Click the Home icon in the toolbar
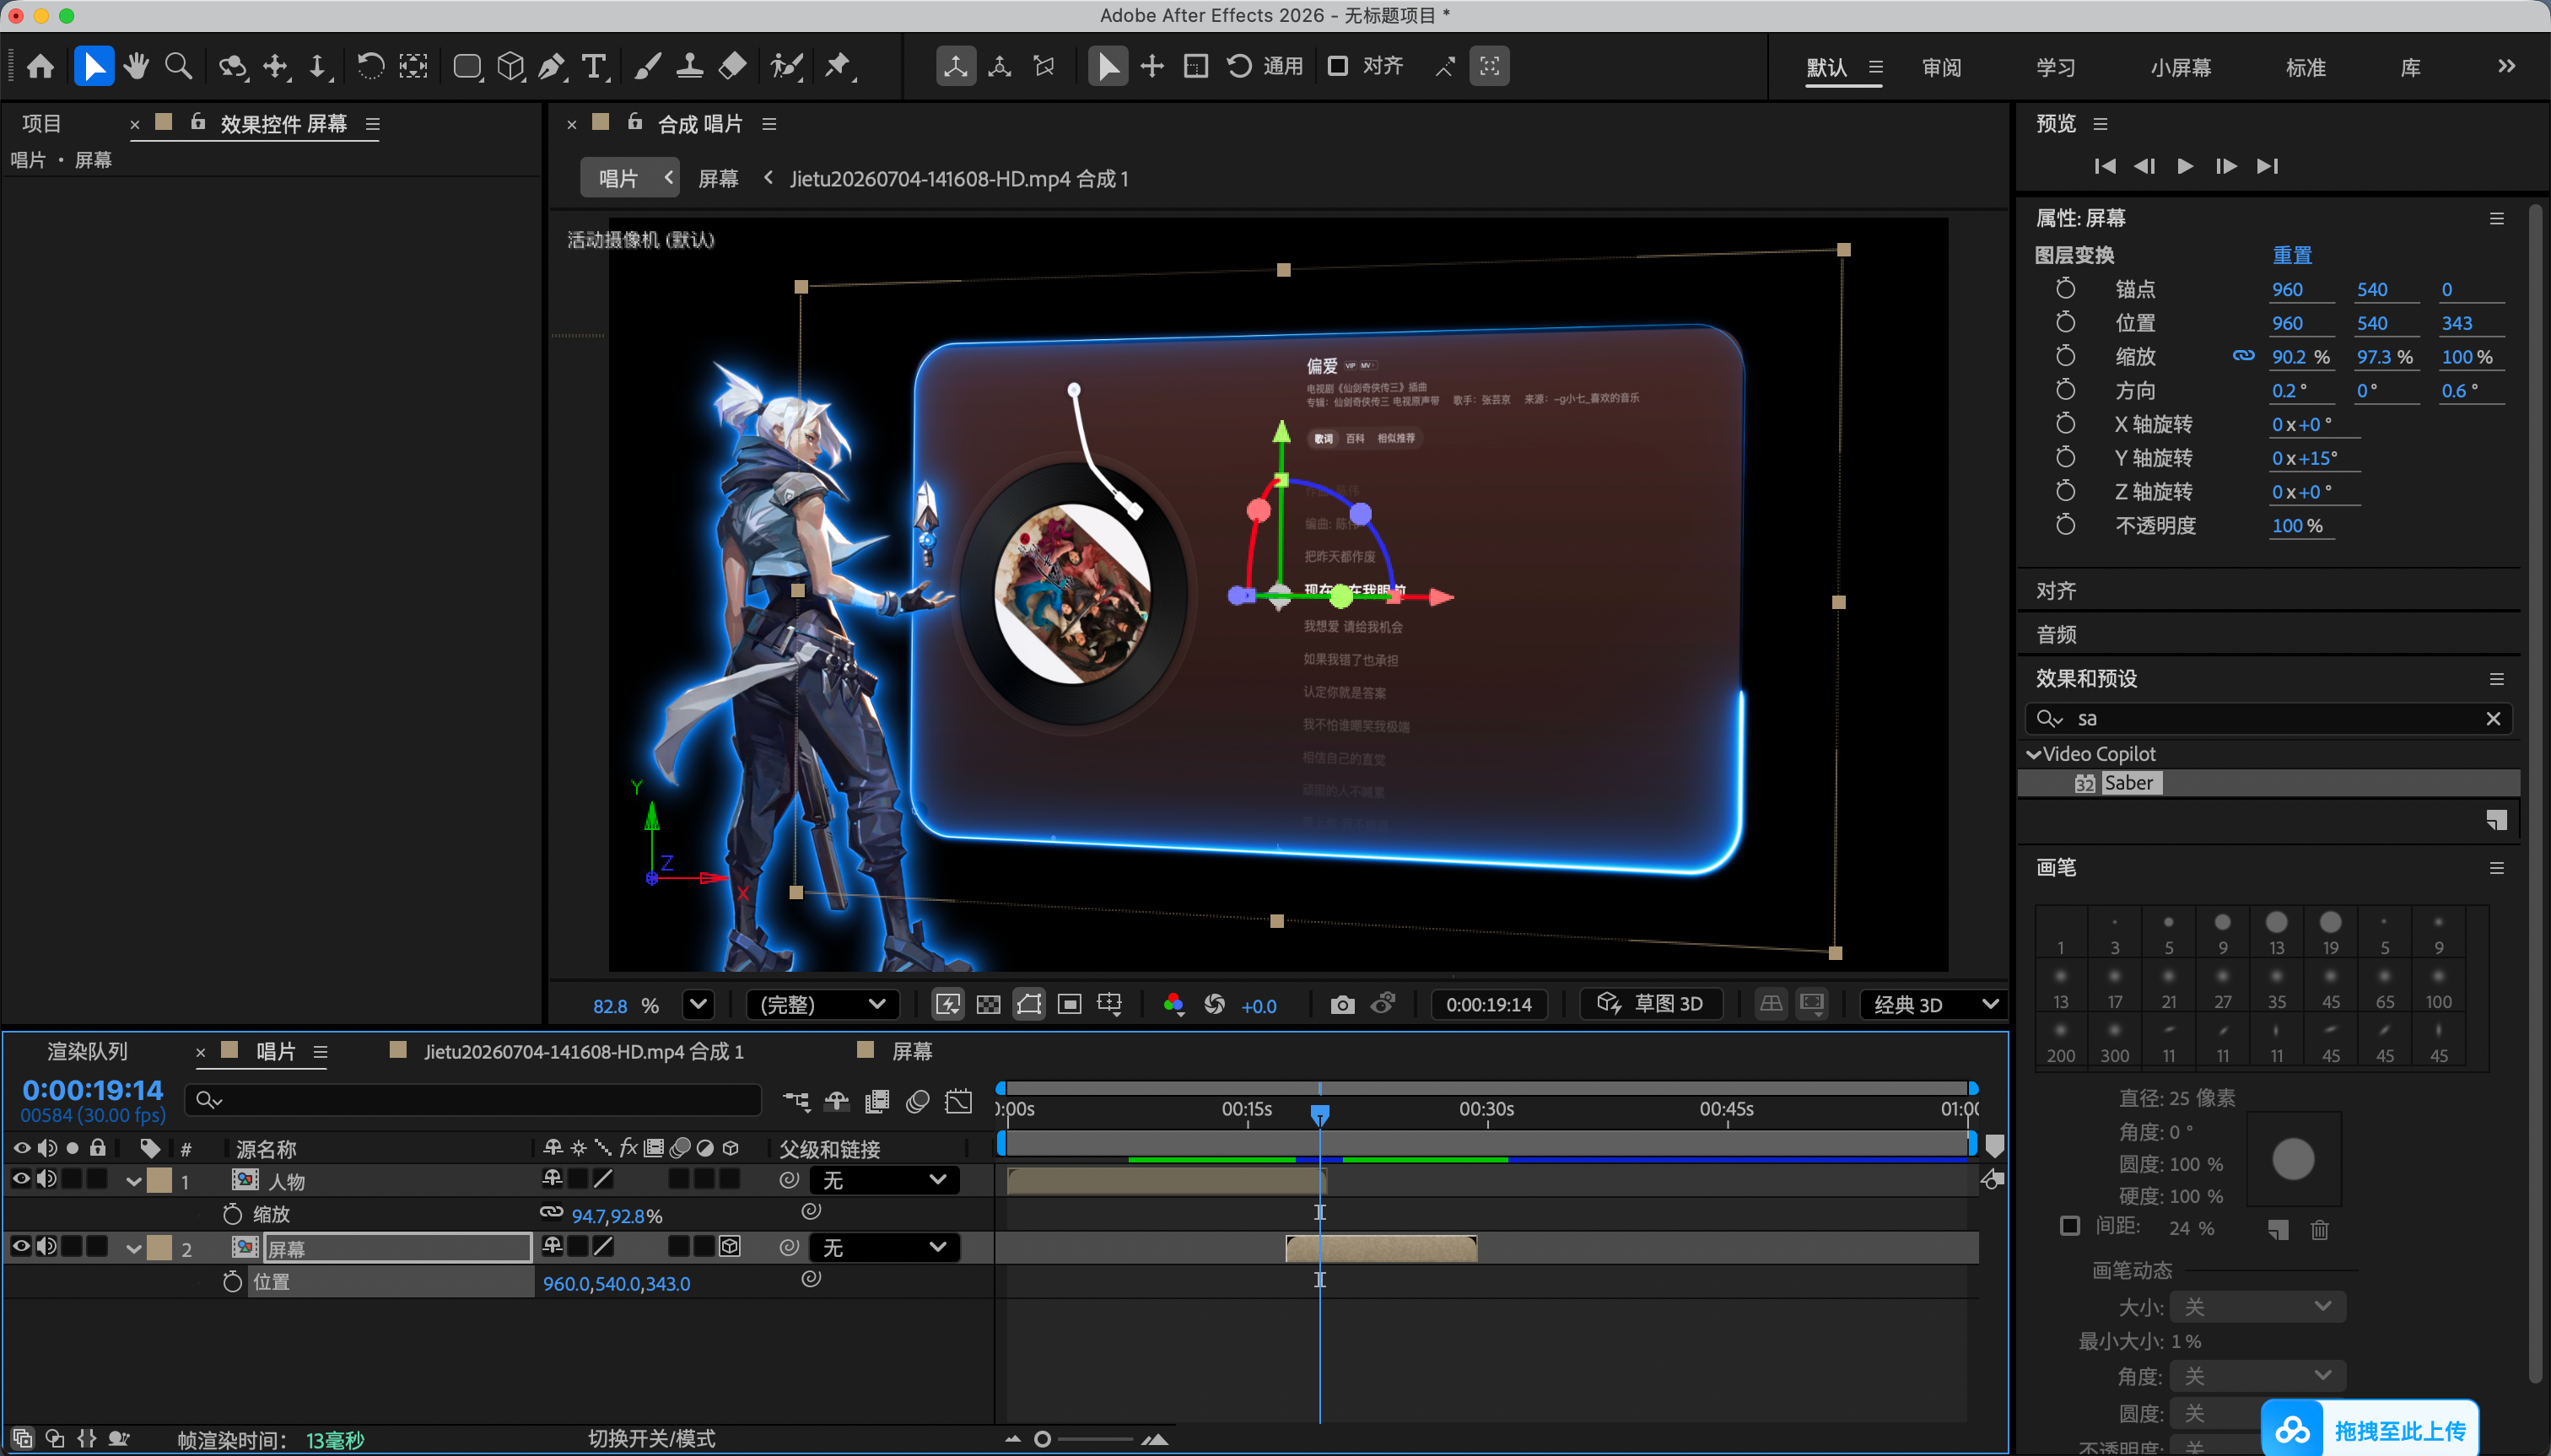The width and height of the screenshot is (2551, 1456). [x=41, y=67]
